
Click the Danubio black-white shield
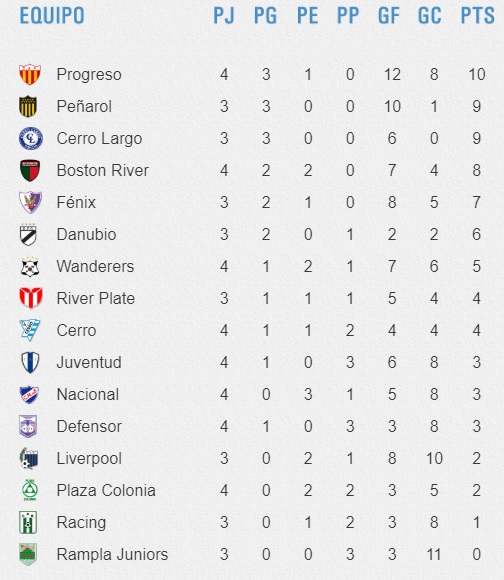click(28, 235)
